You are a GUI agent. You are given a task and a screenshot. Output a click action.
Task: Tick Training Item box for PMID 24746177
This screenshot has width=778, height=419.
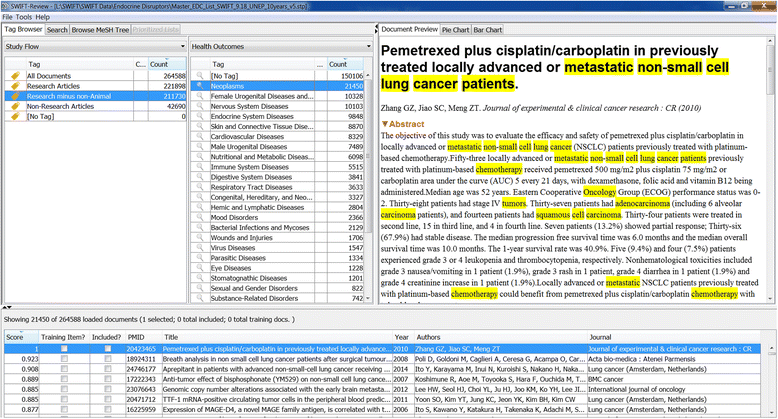(64, 369)
